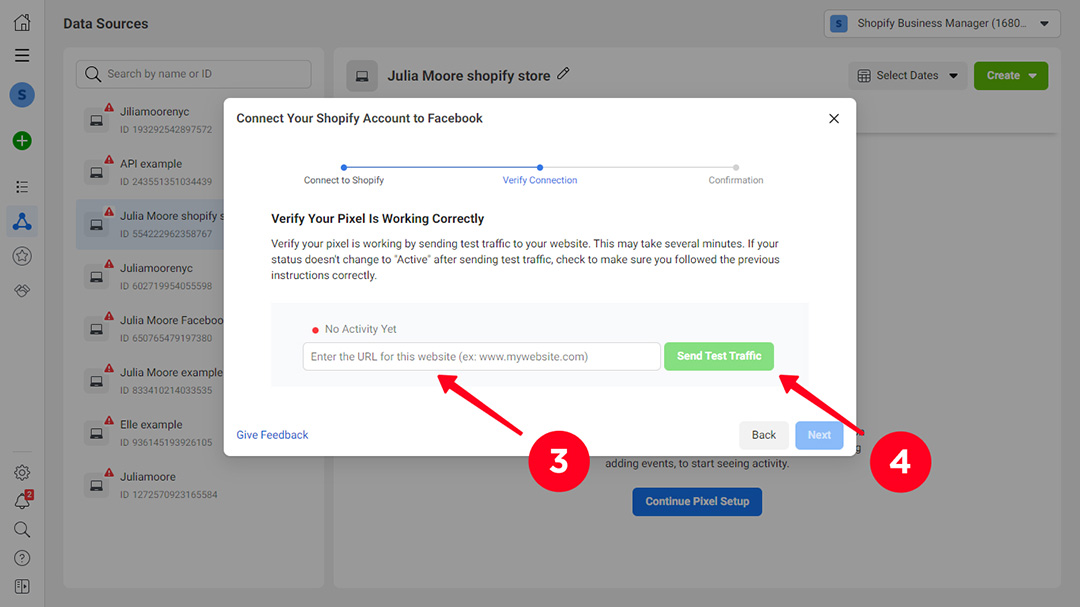Click the bottom sidebar panel icon
This screenshot has width=1080, height=607.
[22, 586]
